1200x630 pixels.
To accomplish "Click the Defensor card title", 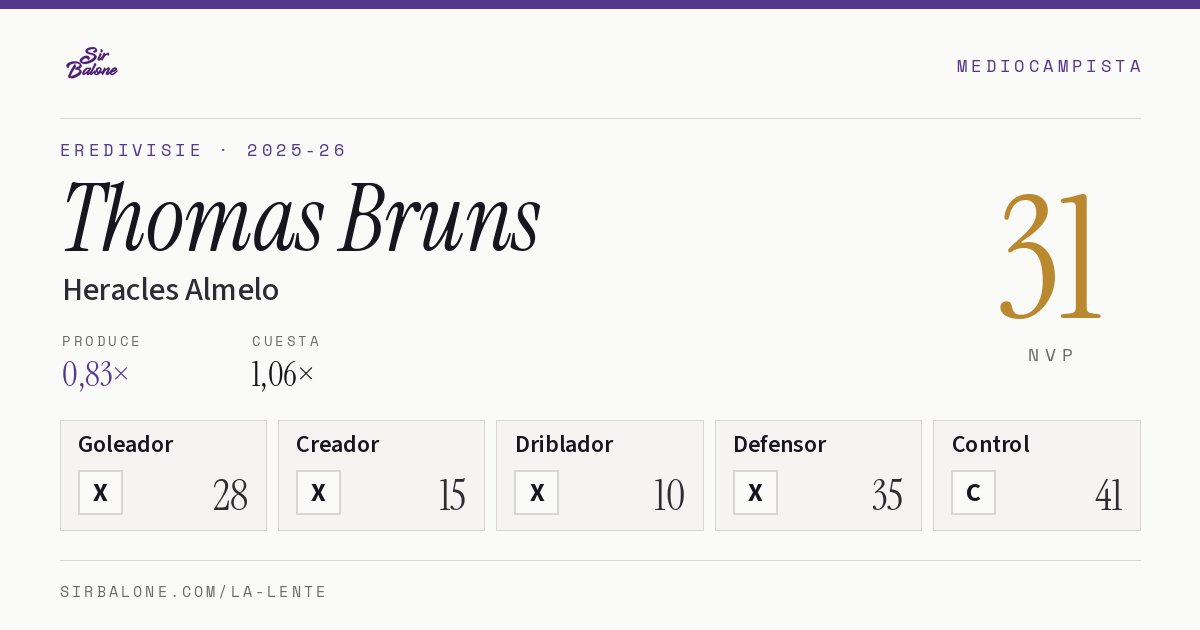I will pos(780,444).
